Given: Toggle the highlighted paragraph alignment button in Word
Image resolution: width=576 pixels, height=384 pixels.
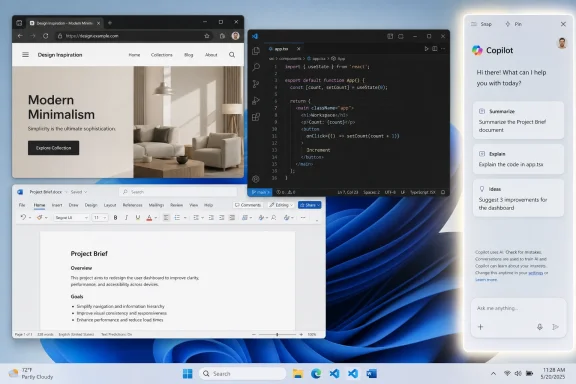Looking at the screenshot, I should 166,218.
